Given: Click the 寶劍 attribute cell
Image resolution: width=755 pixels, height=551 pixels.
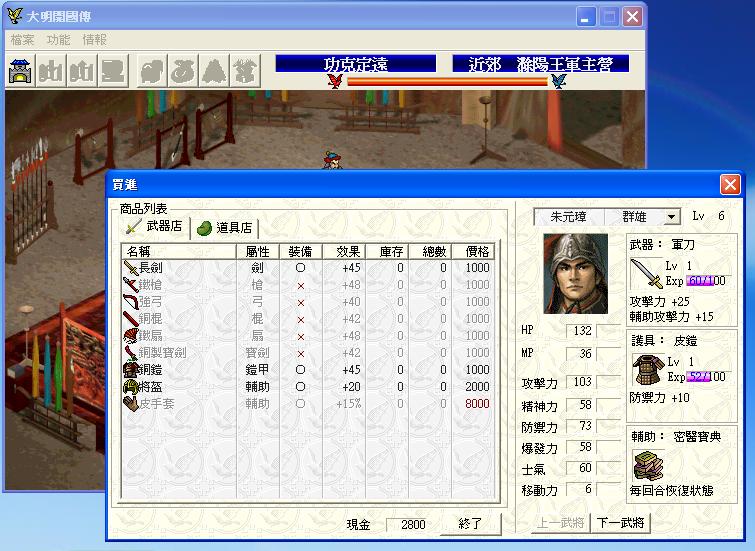Looking at the screenshot, I should click(258, 353).
